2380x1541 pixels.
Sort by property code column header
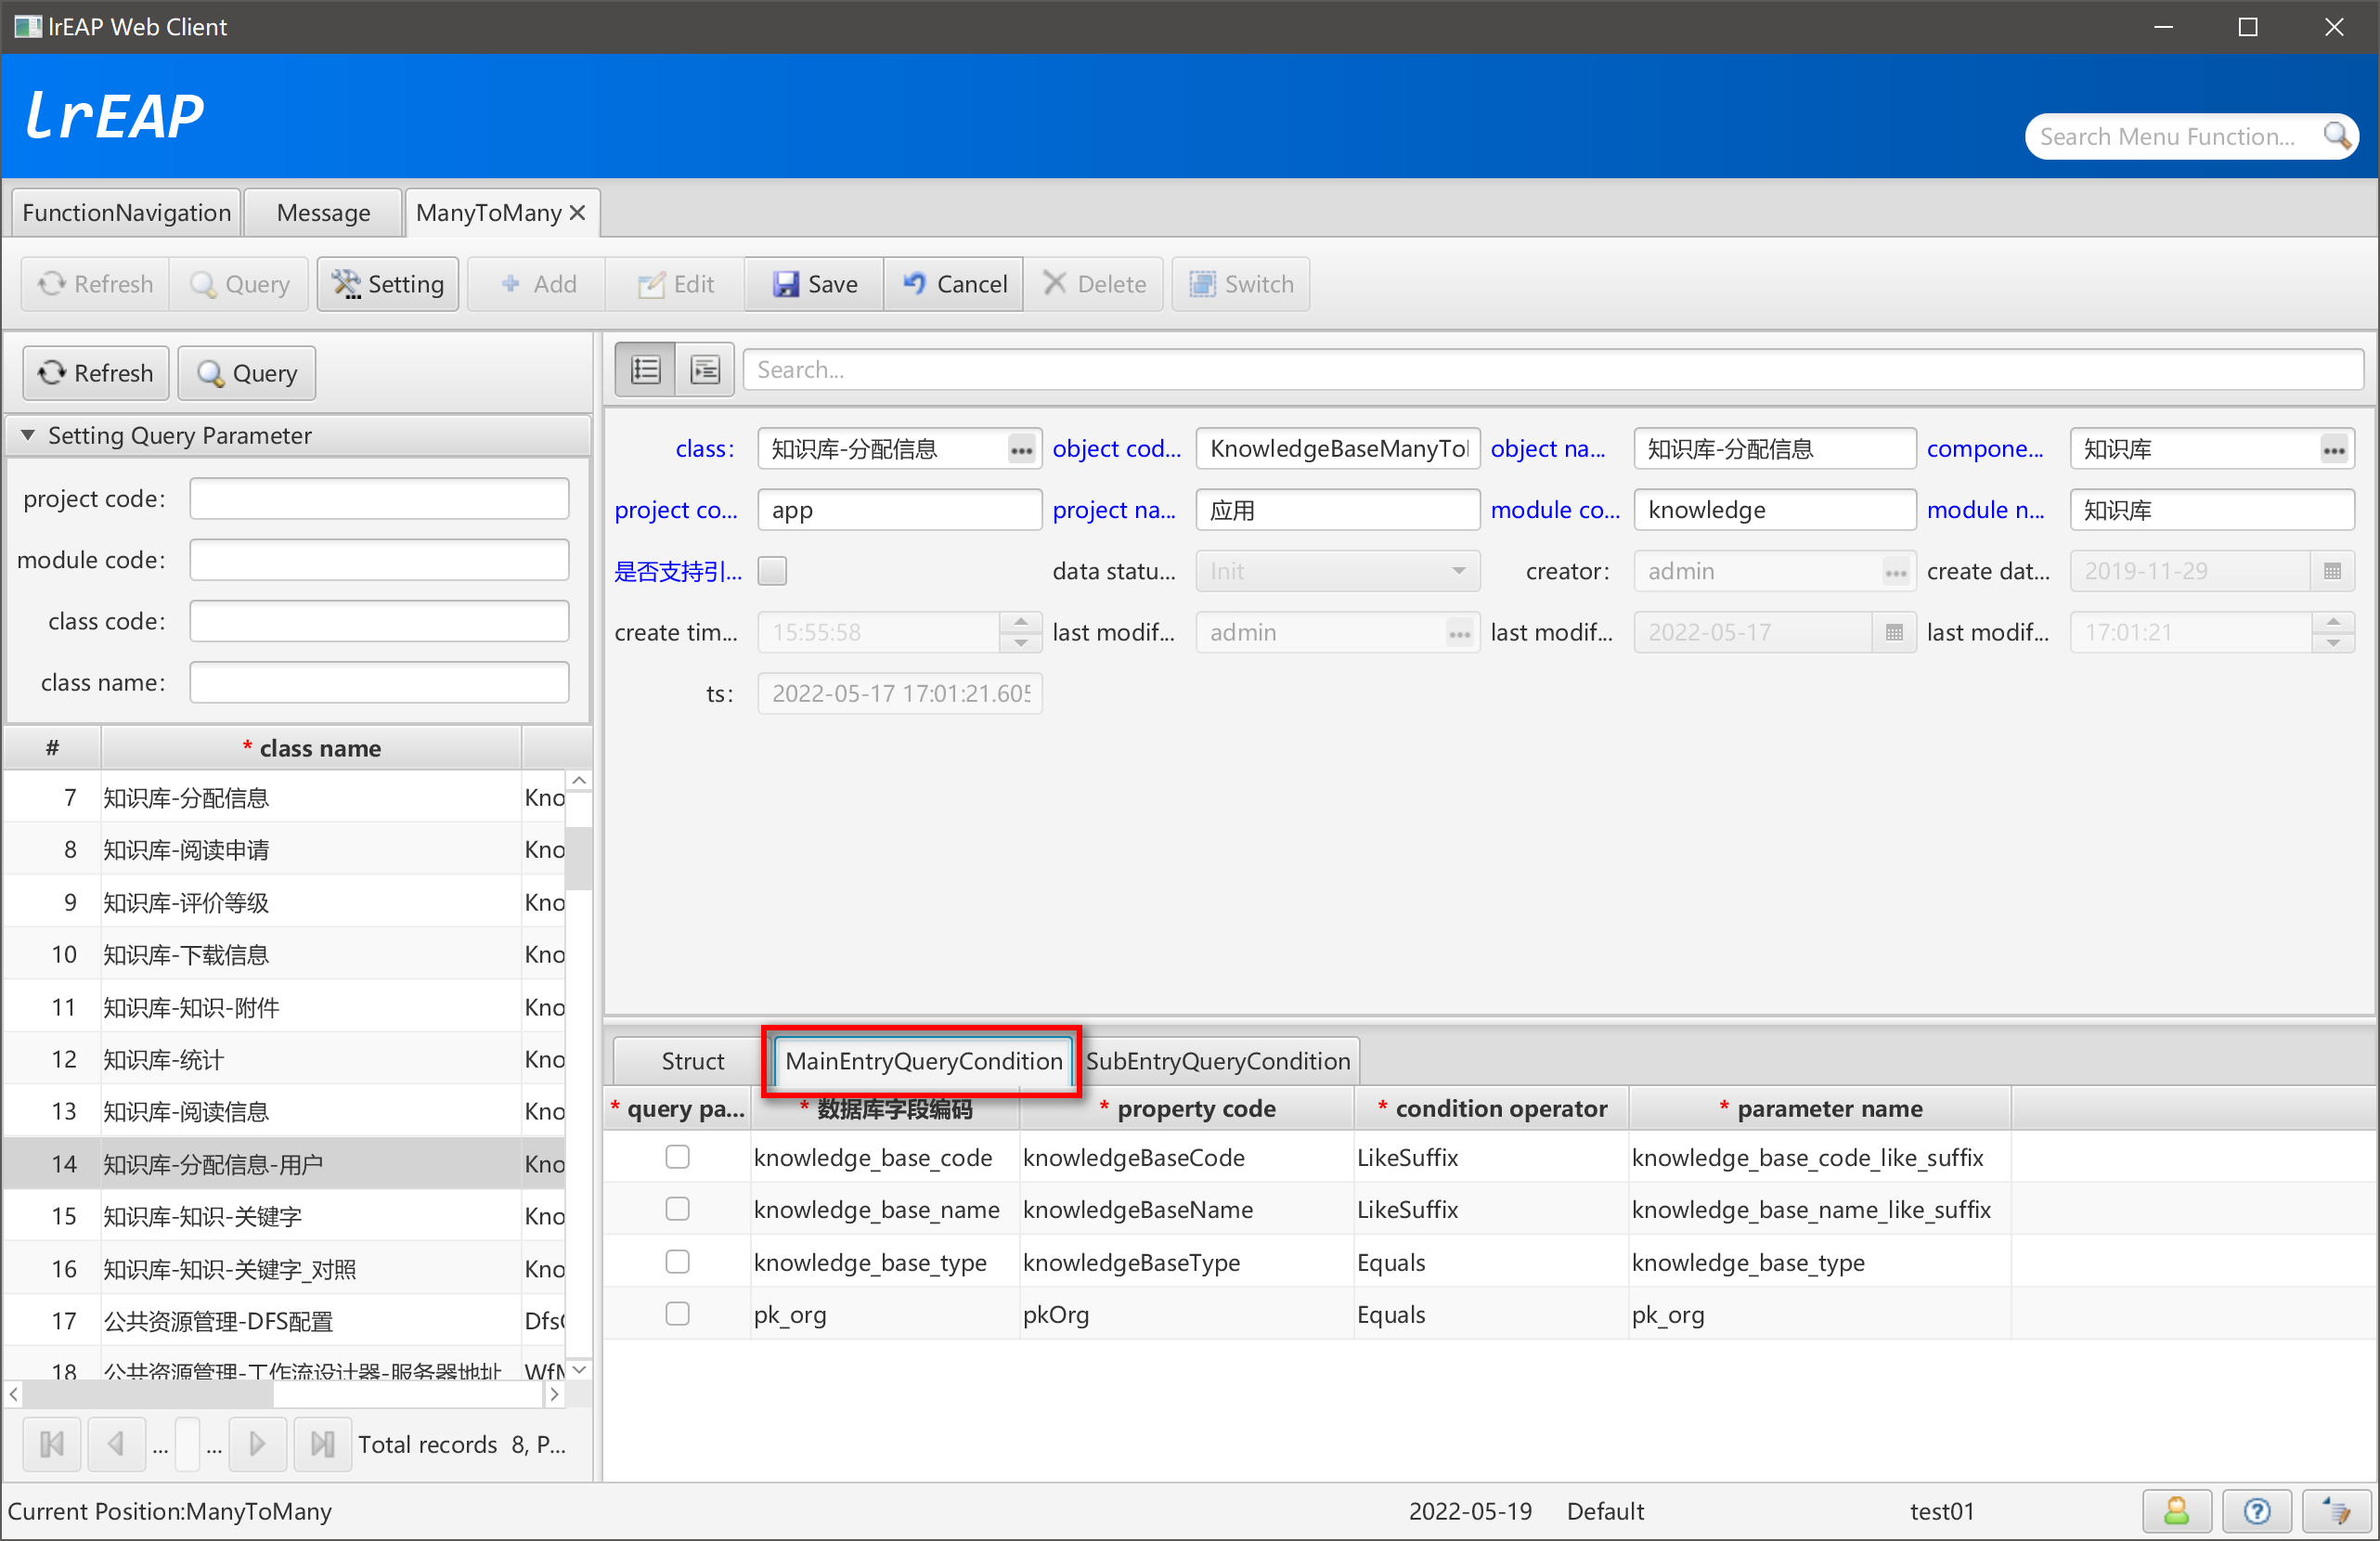point(1187,1109)
